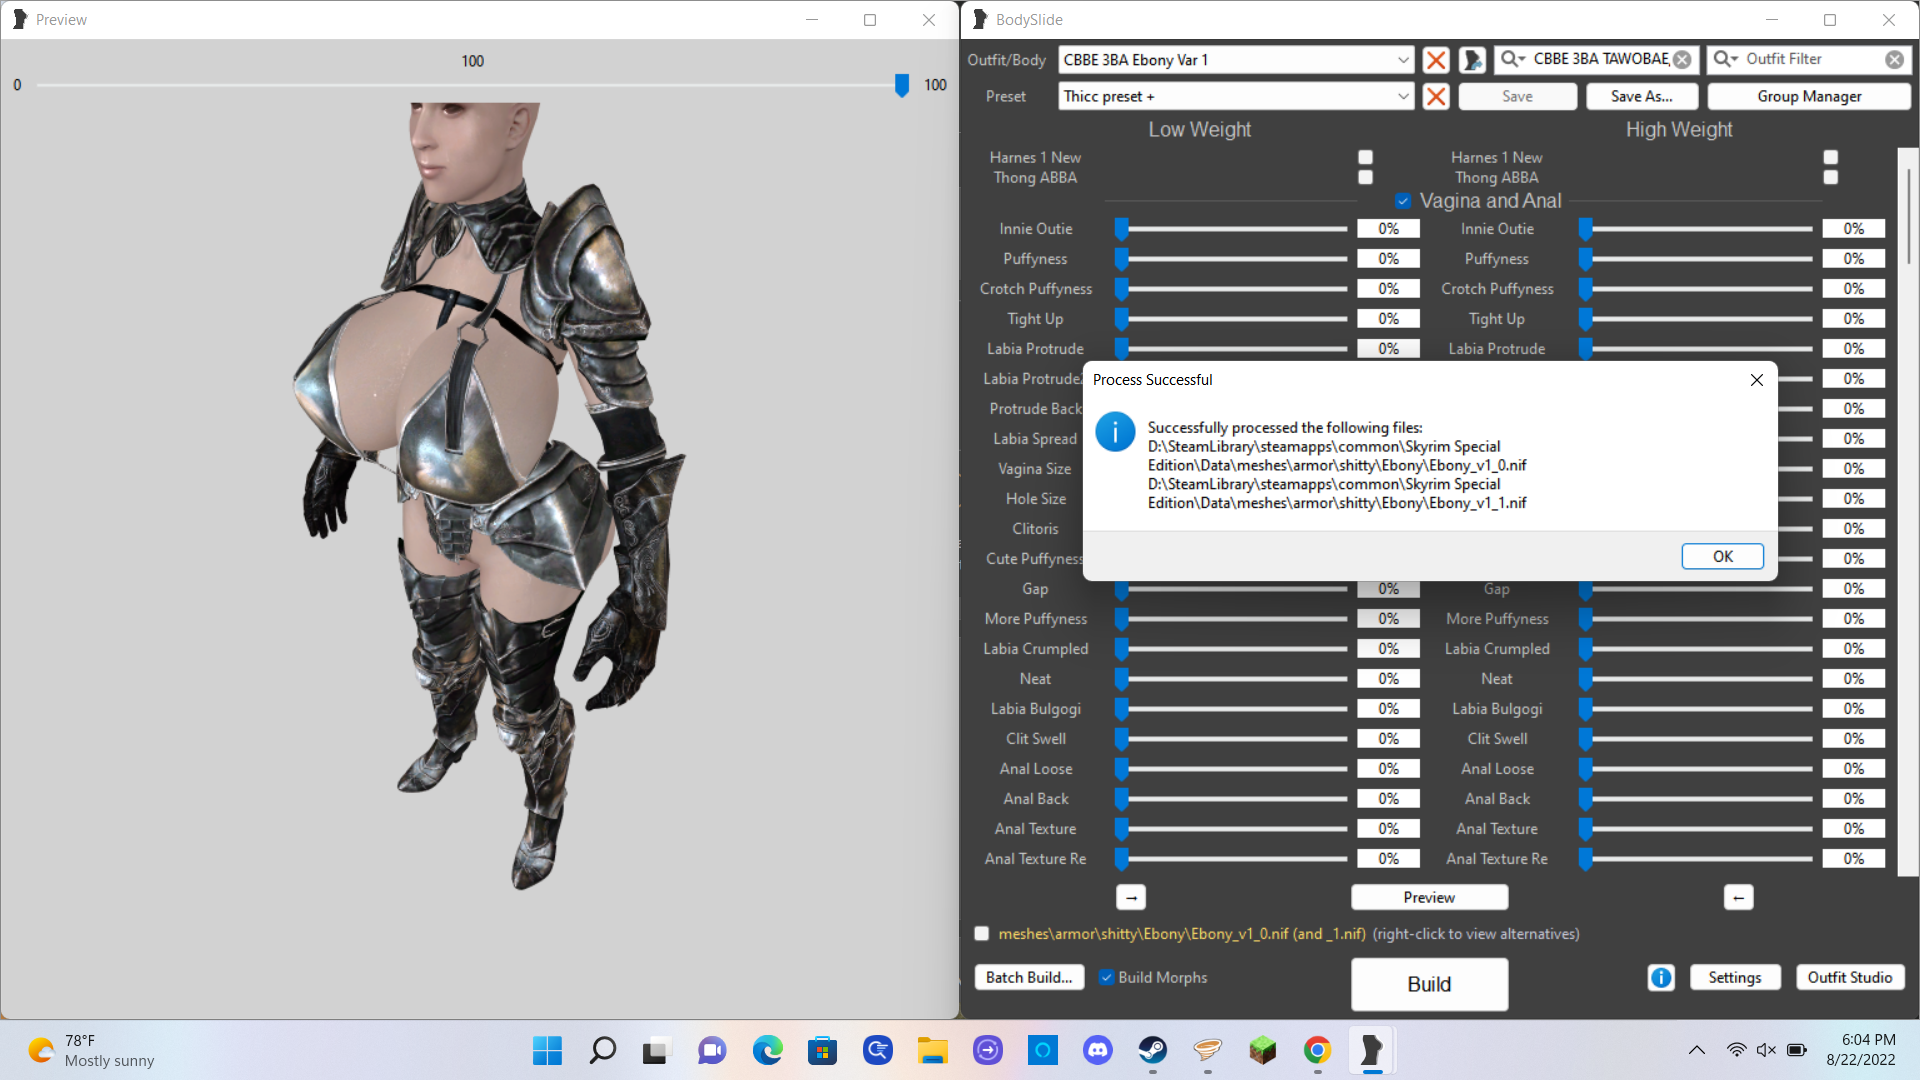
Task: Click the Preview button under the sliders
Action: click(1429, 898)
